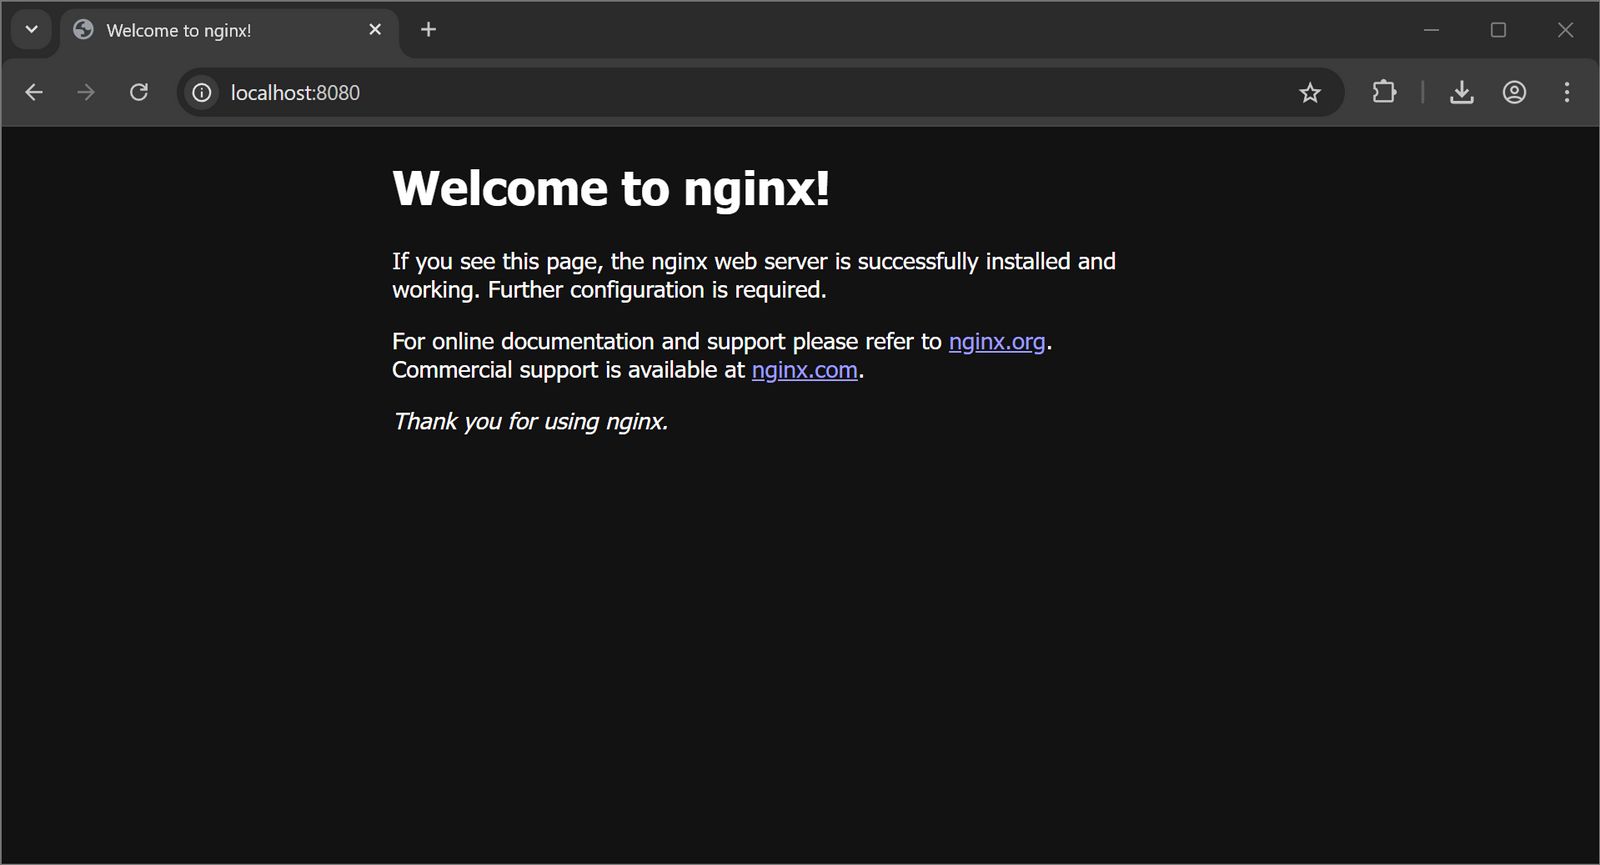Click the "Thank you for using nginx" text

coord(530,422)
